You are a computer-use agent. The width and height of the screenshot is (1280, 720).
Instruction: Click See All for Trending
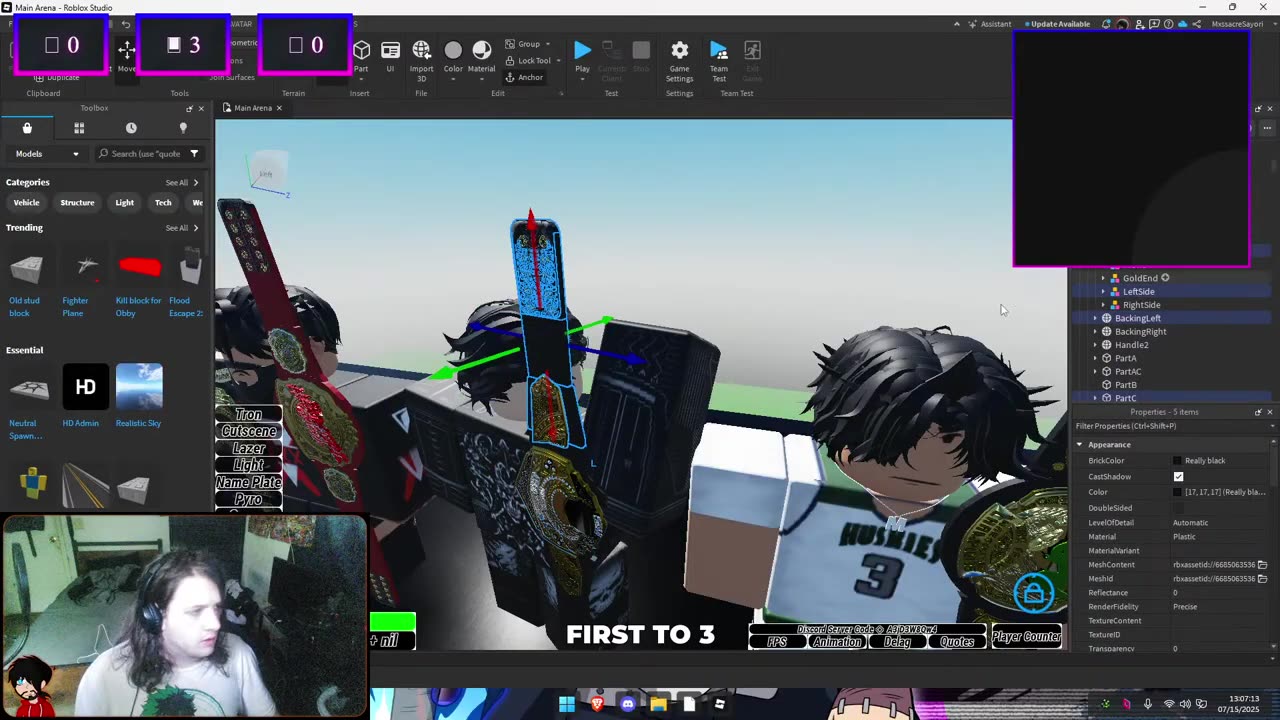click(182, 228)
